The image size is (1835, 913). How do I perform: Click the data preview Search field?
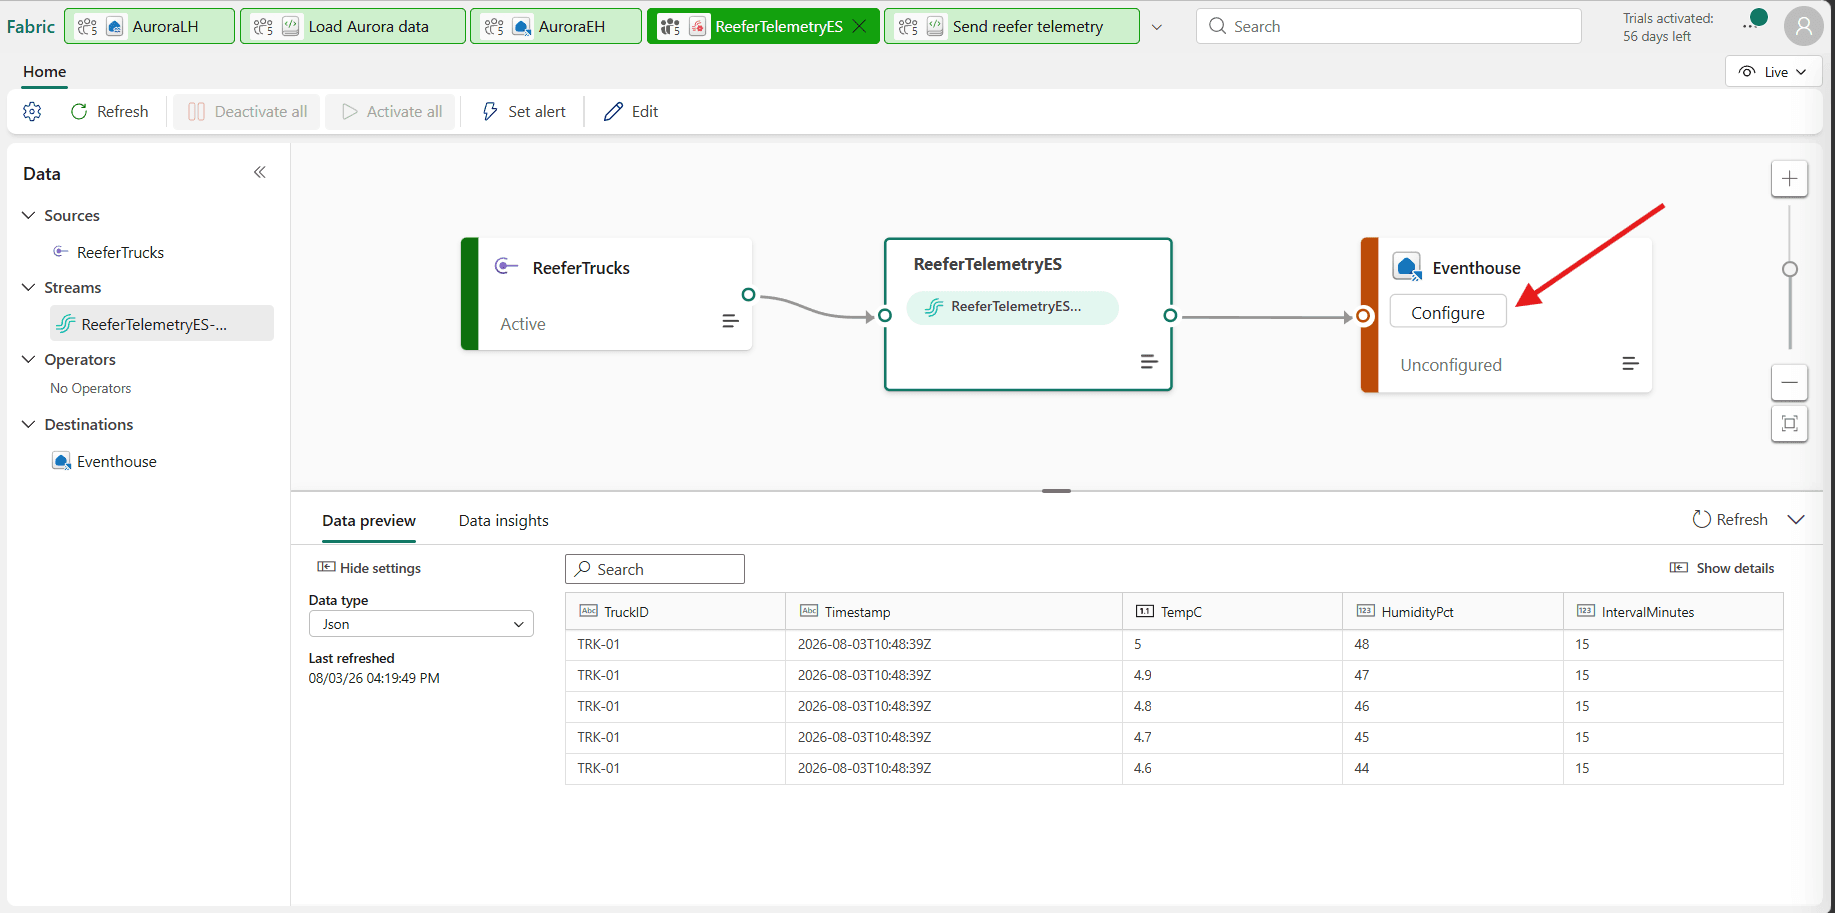tap(655, 569)
